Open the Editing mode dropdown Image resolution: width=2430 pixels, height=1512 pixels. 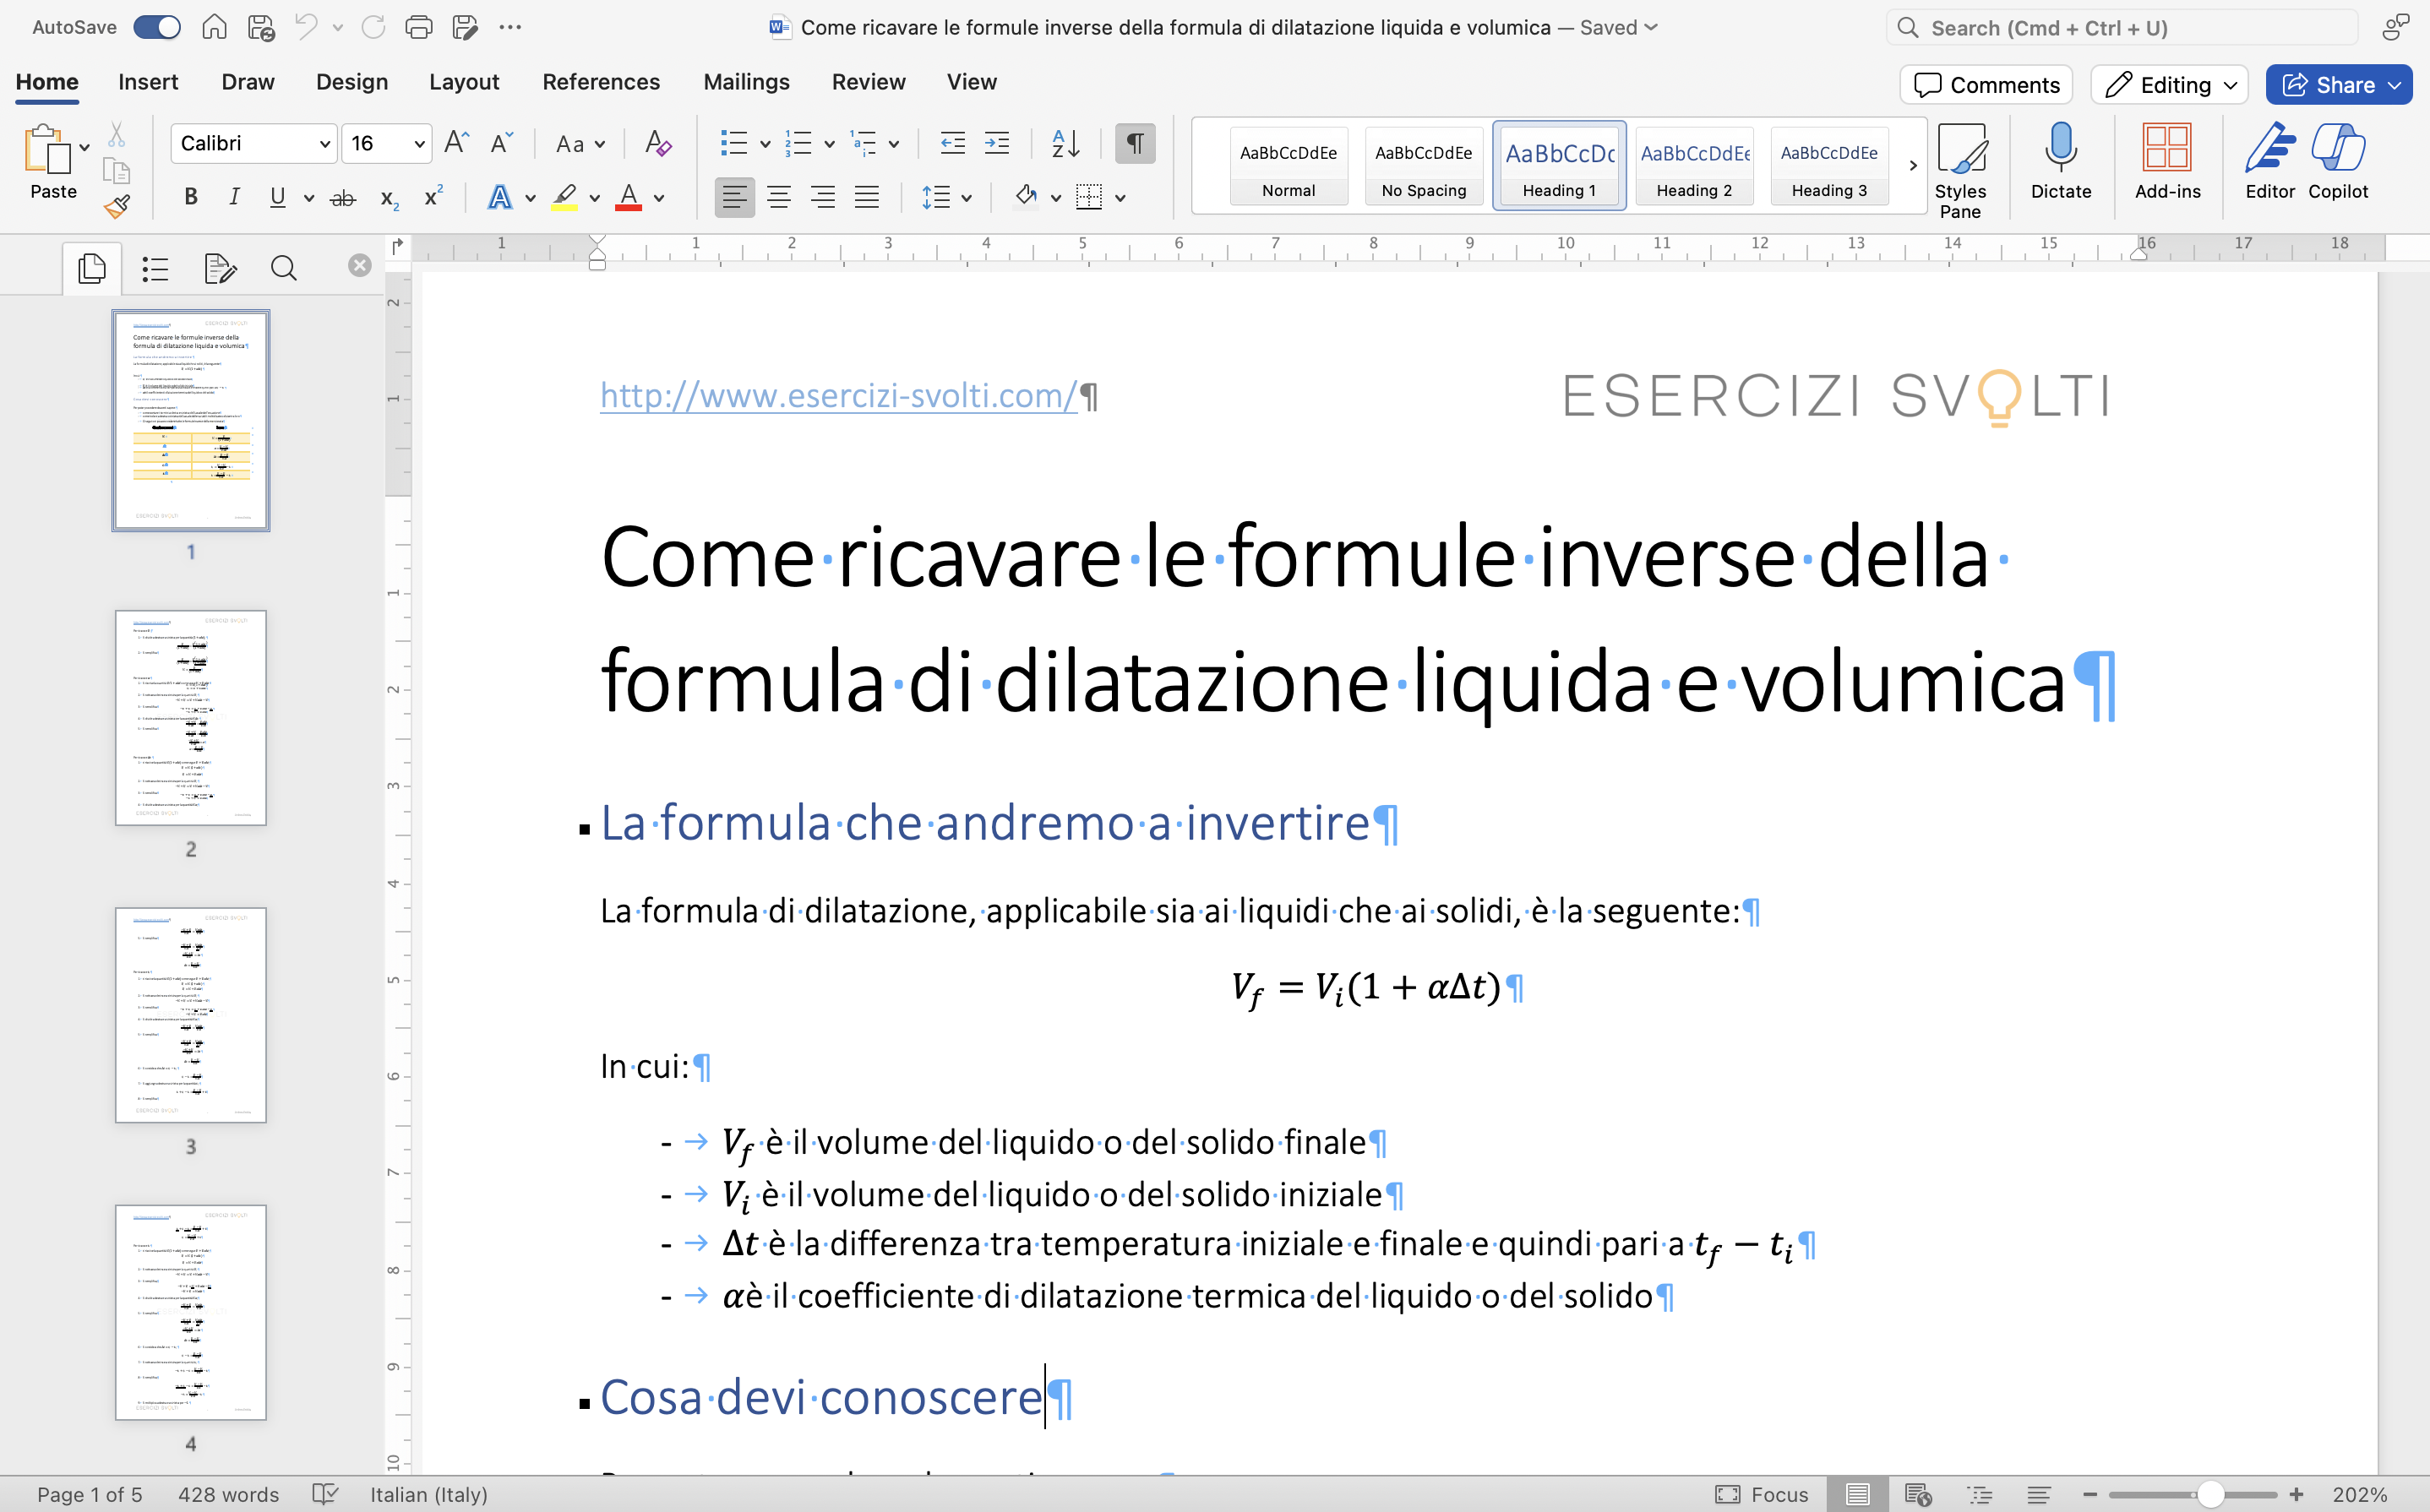[x=2168, y=84]
